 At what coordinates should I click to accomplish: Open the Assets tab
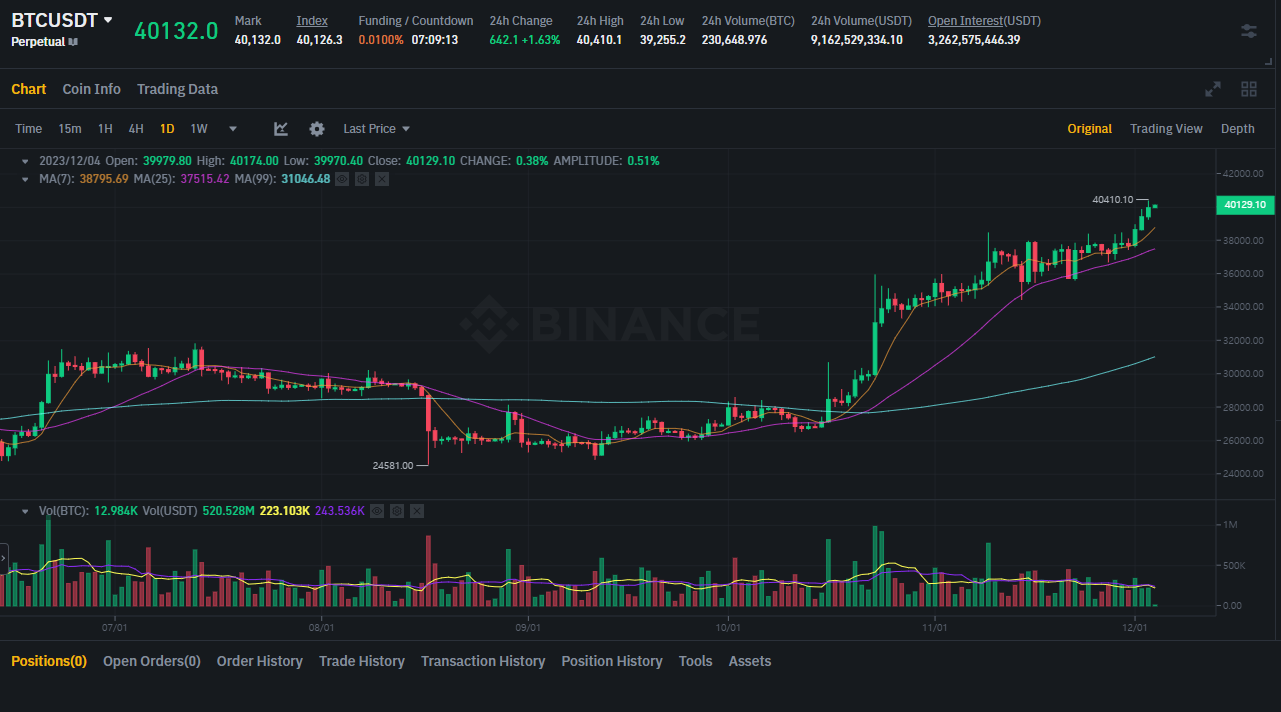[x=750, y=661]
